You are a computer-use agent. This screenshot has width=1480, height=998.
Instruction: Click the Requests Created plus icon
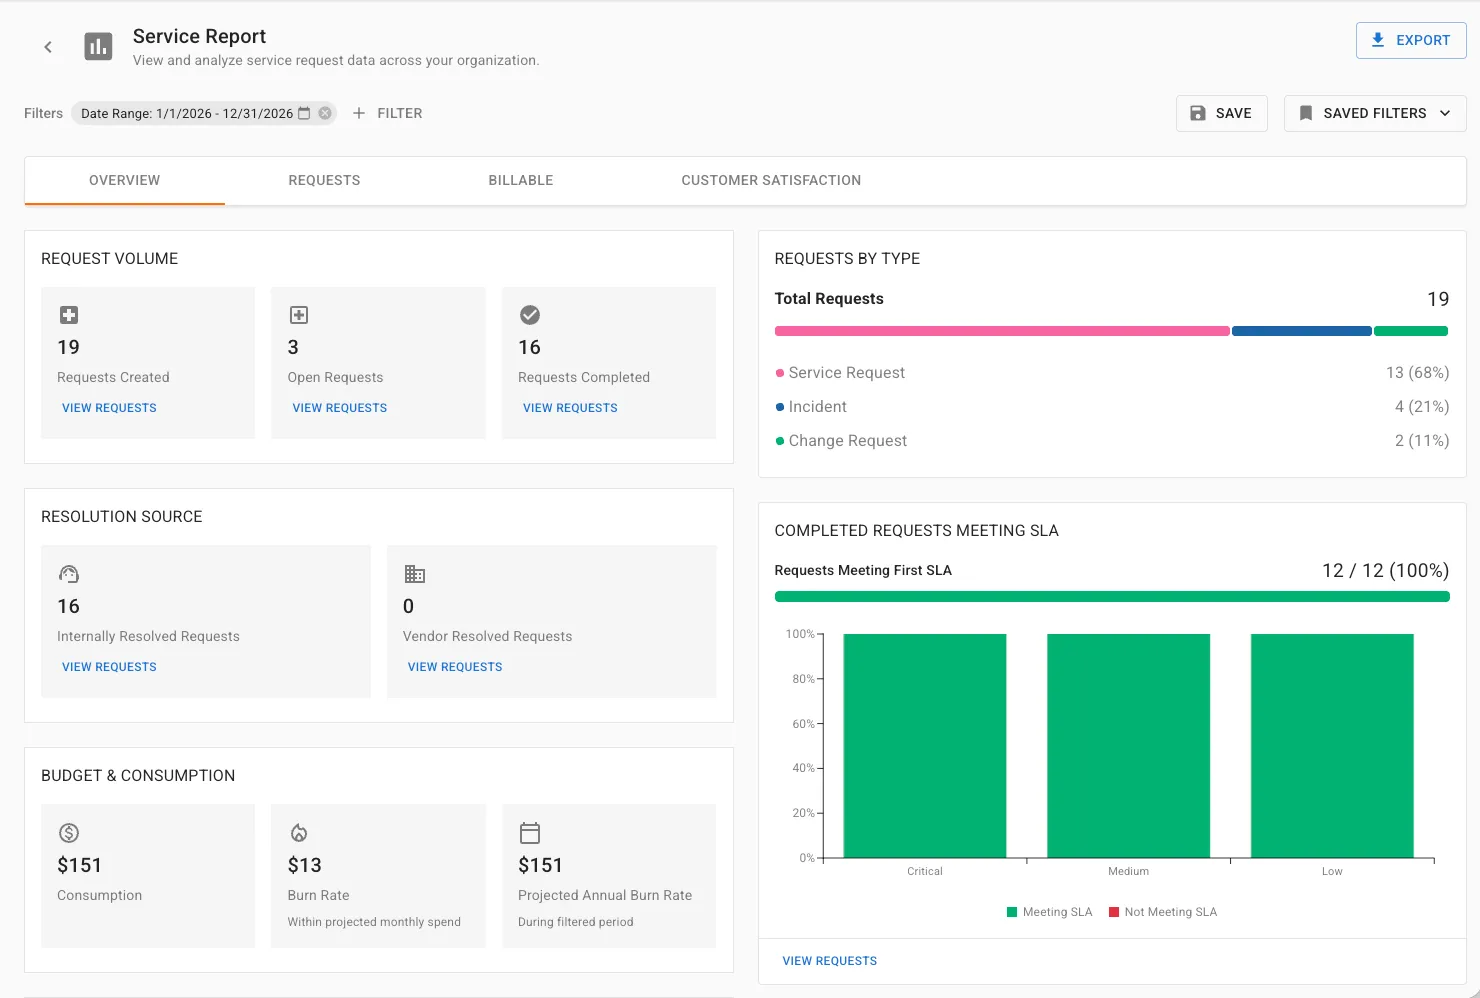coord(69,315)
